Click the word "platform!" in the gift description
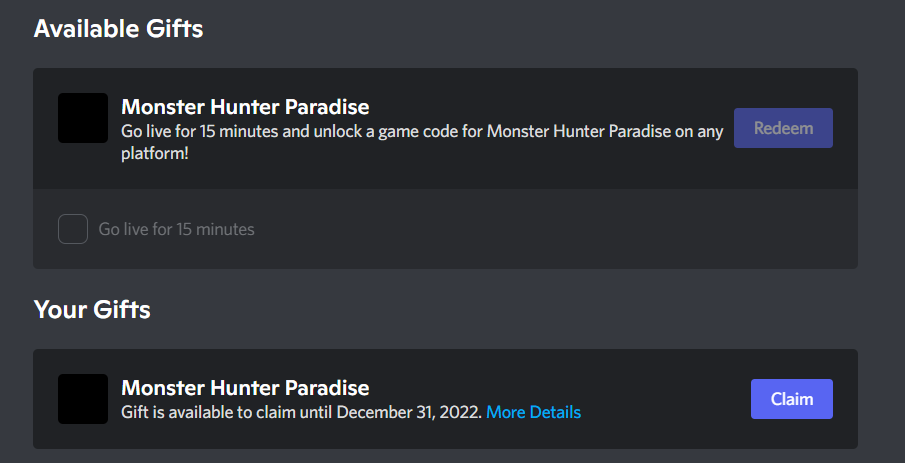Image resolution: width=905 pixels, height=463 pixels. point(154,152)
